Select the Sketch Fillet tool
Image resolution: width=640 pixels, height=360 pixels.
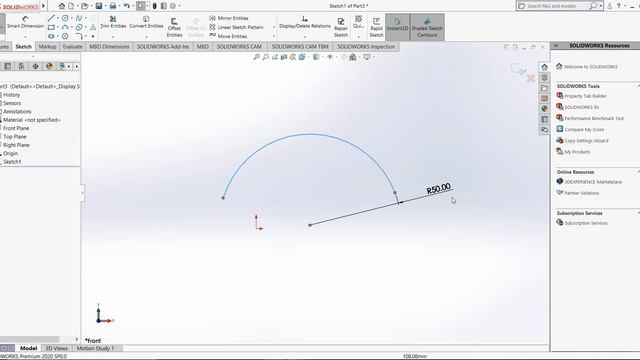tap(79, 36)
